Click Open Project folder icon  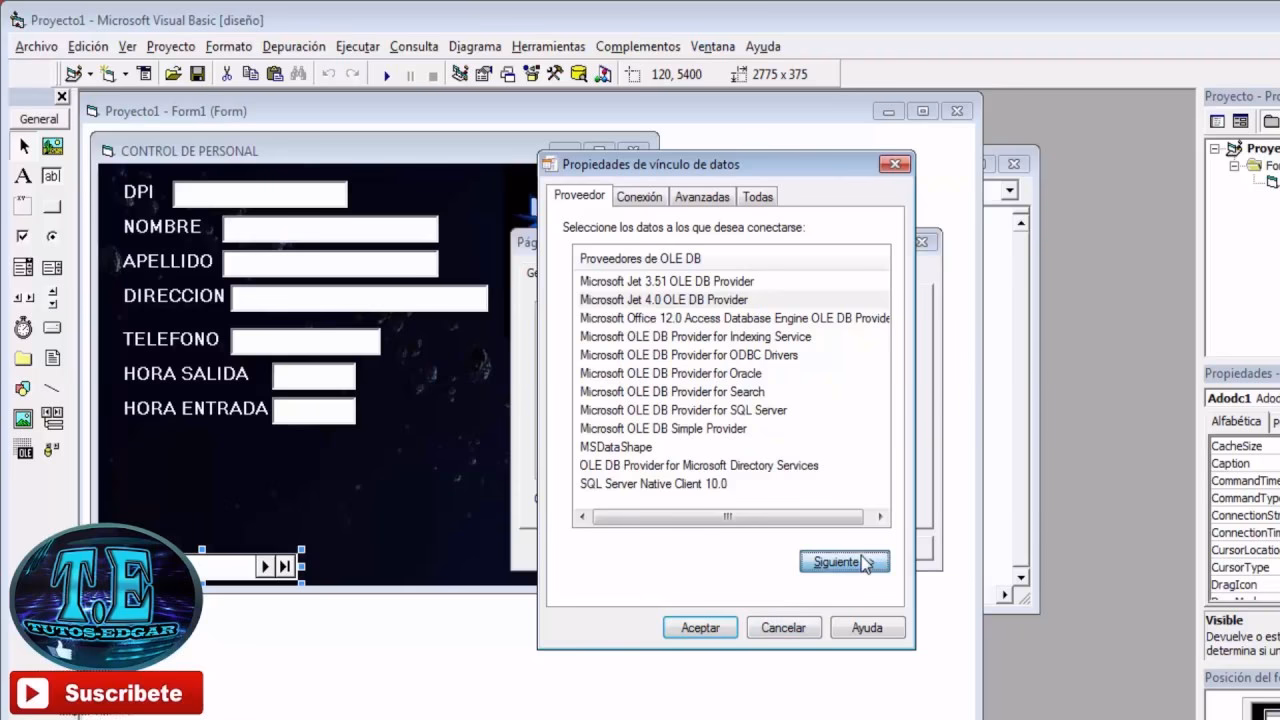173,74
